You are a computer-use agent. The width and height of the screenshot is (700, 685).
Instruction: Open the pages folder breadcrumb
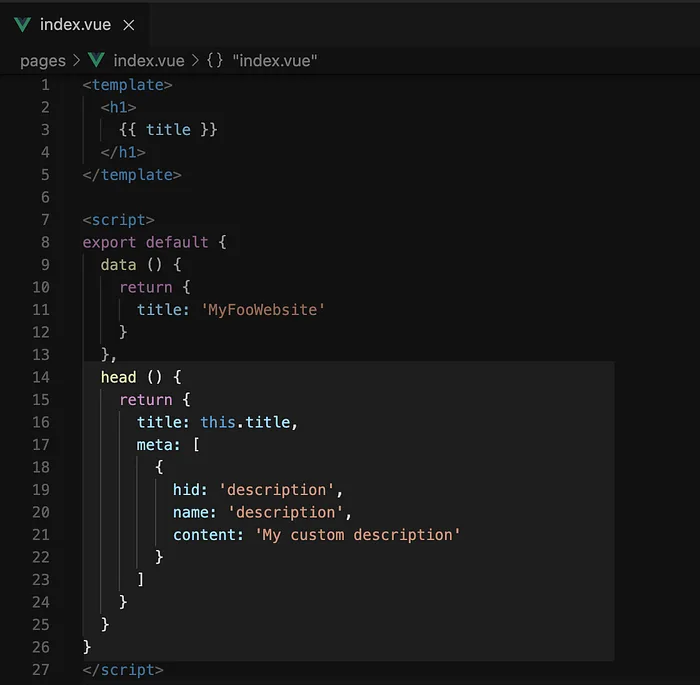tap(43, 61)
